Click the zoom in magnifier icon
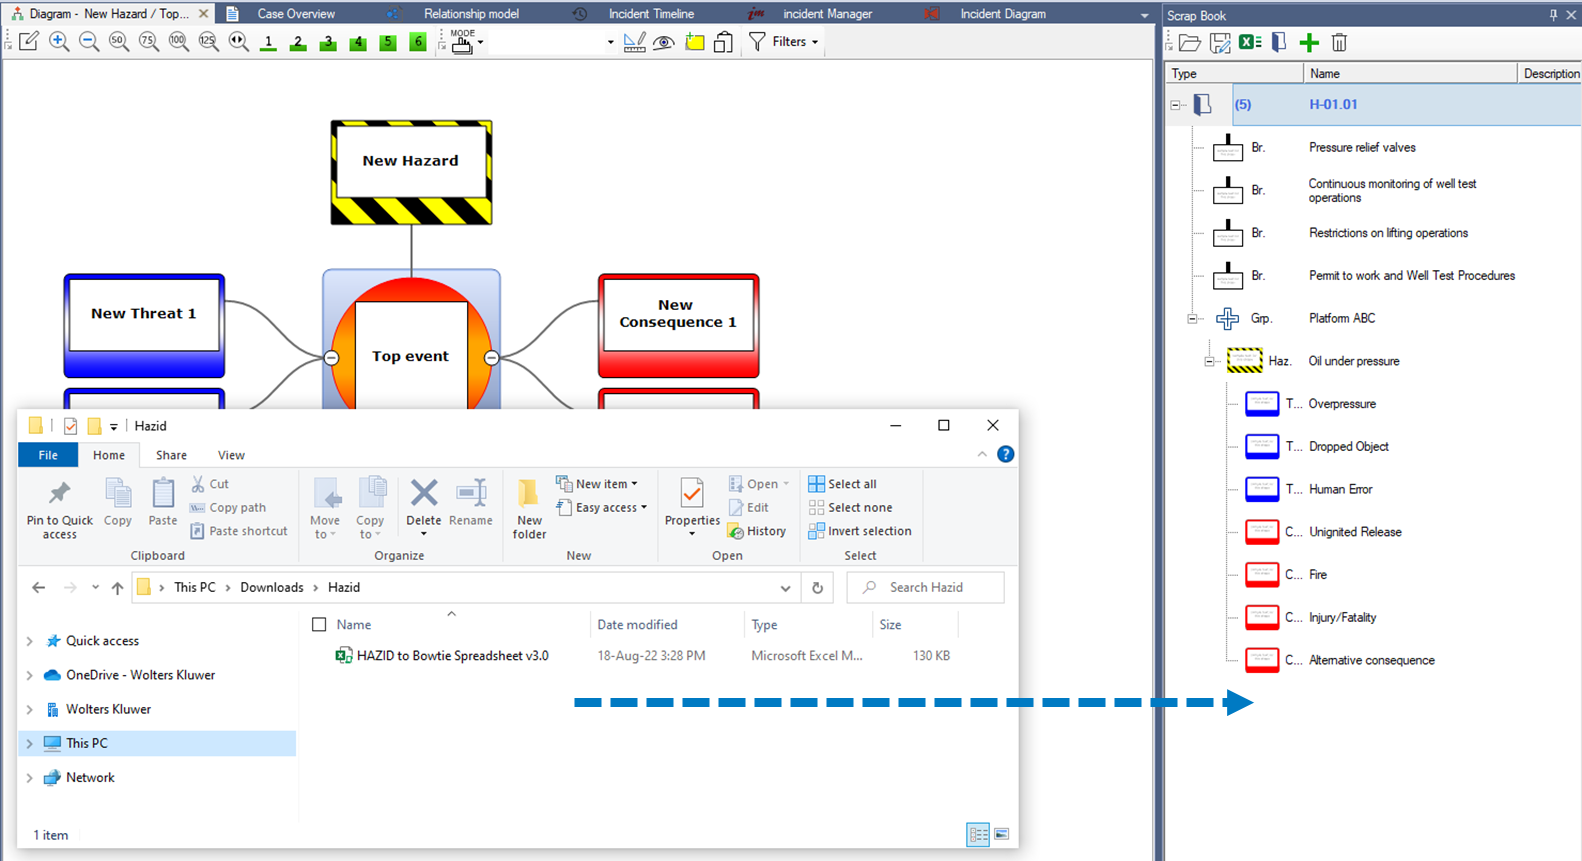1582x861 pixels. coord(59,42)
